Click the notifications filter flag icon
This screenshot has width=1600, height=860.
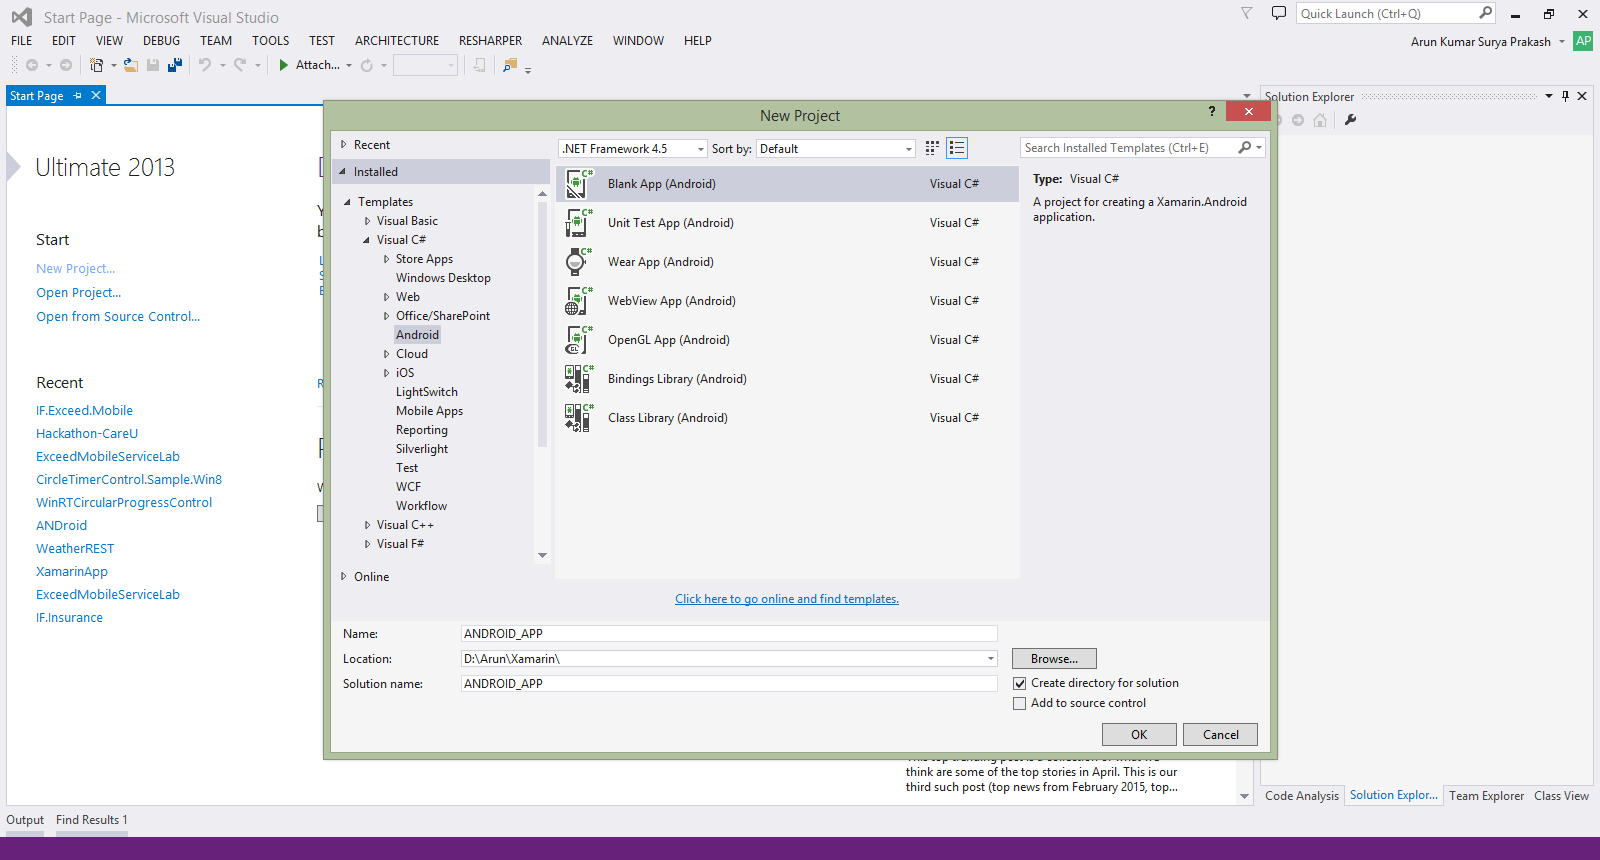[1247, 13]
